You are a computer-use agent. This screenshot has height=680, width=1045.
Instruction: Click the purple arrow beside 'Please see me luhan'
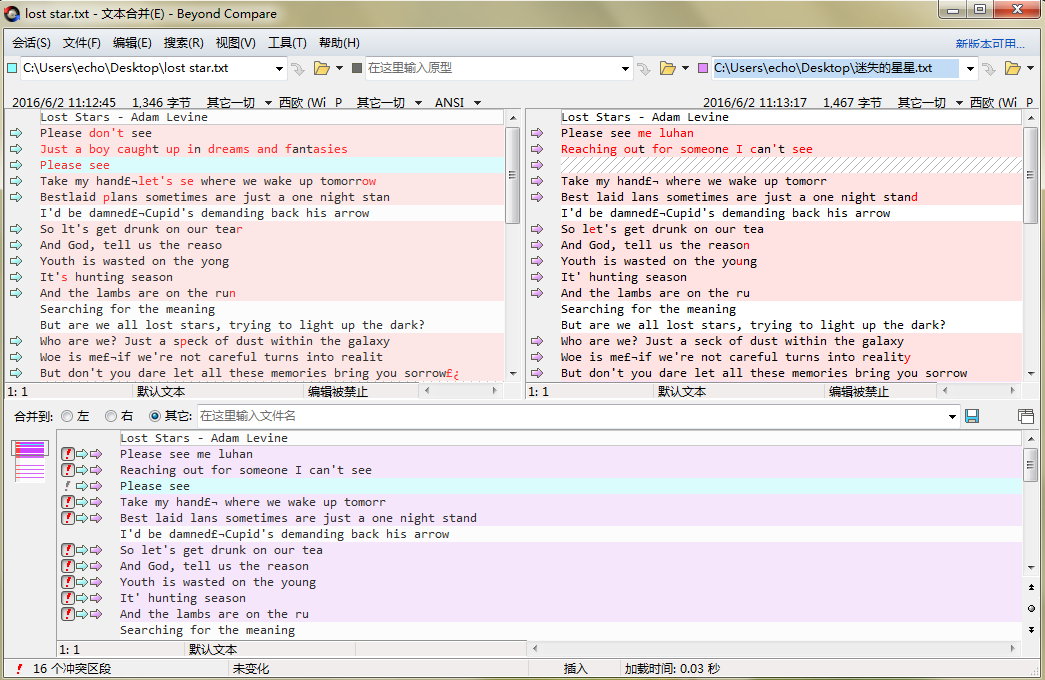537,133
